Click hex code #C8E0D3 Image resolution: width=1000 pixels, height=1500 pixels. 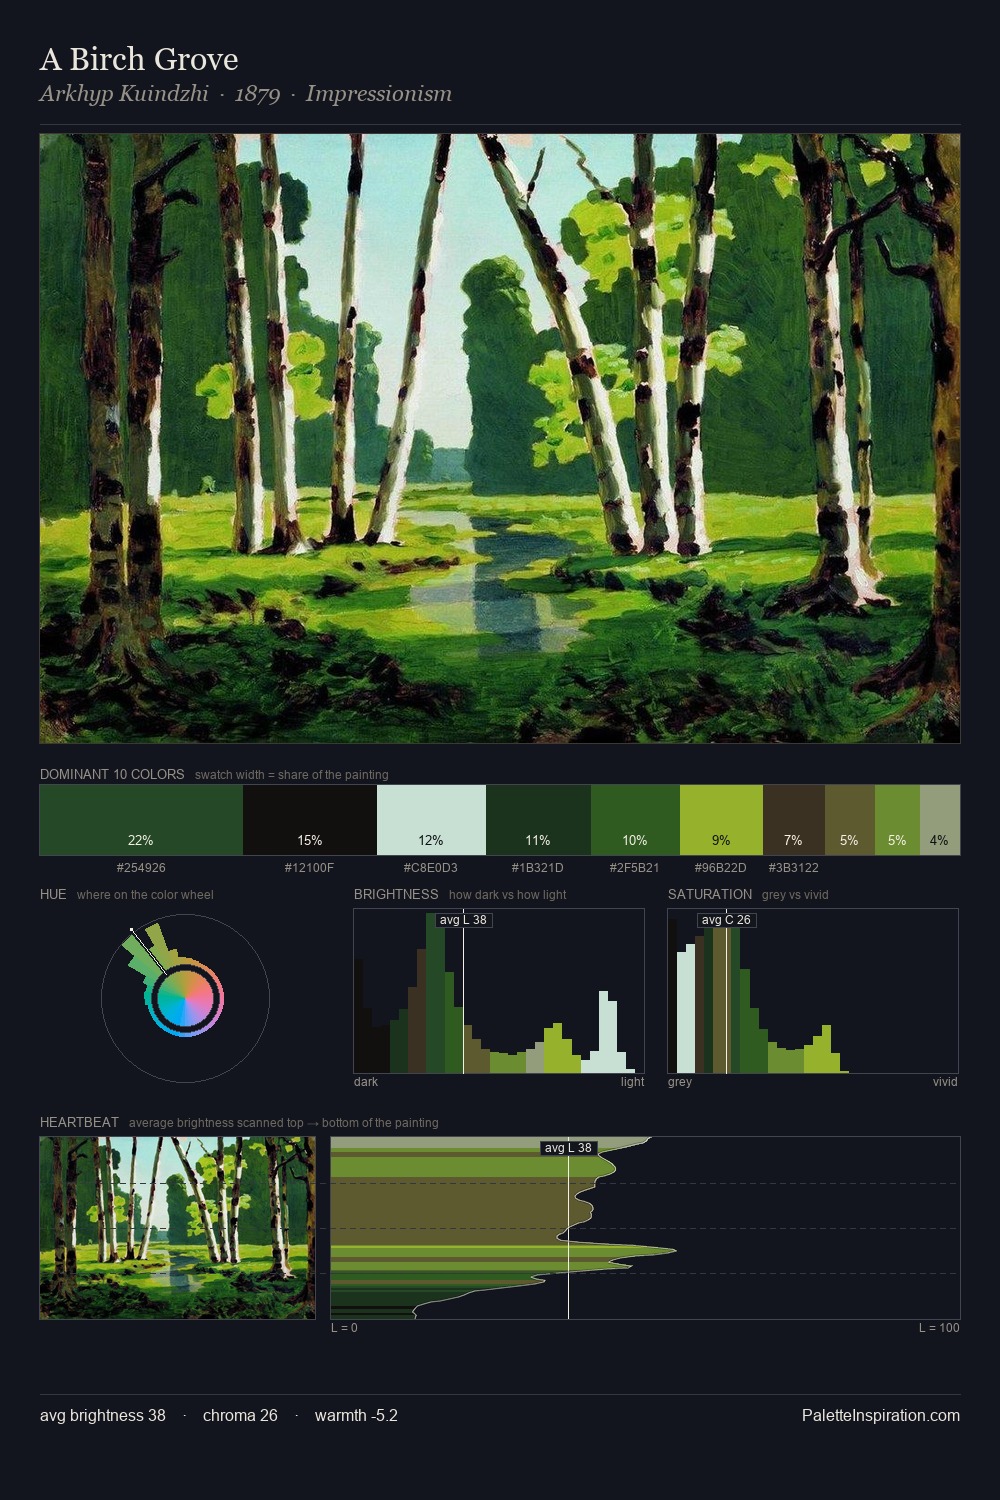pos(431,868)
